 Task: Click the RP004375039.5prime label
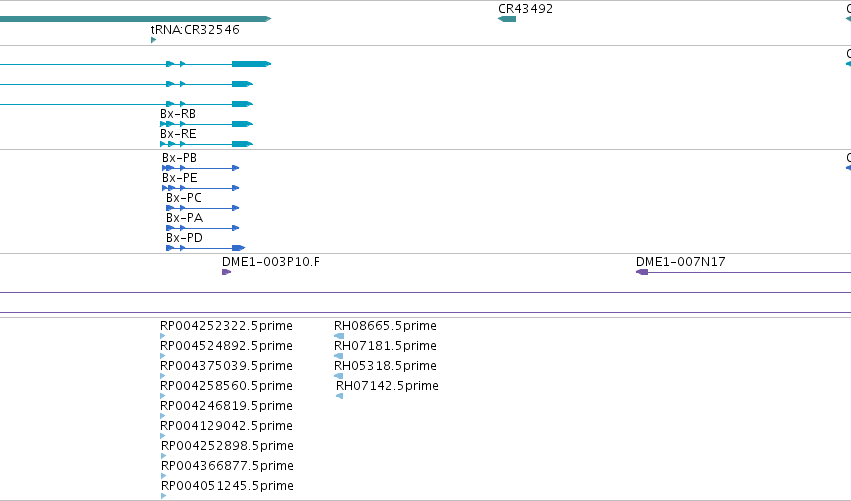point(226,366)
